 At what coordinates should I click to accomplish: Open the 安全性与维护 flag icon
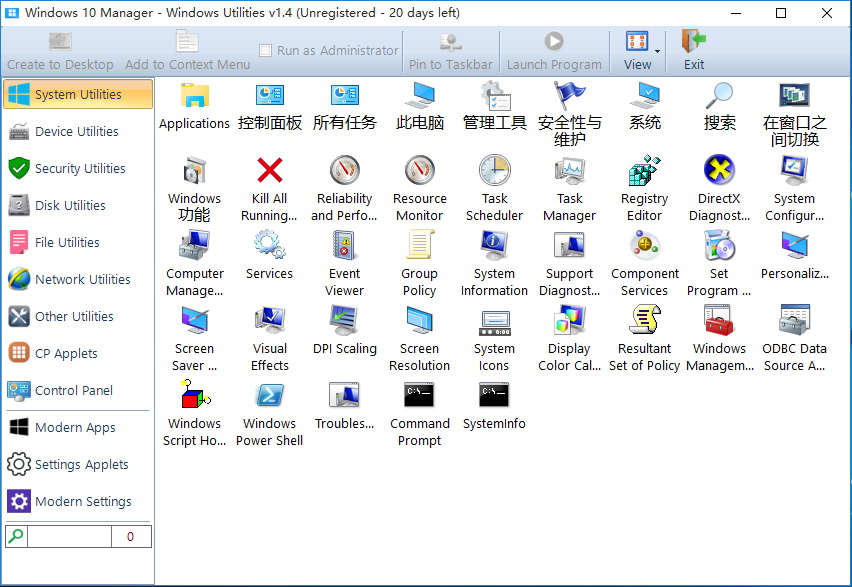point(569,95)
